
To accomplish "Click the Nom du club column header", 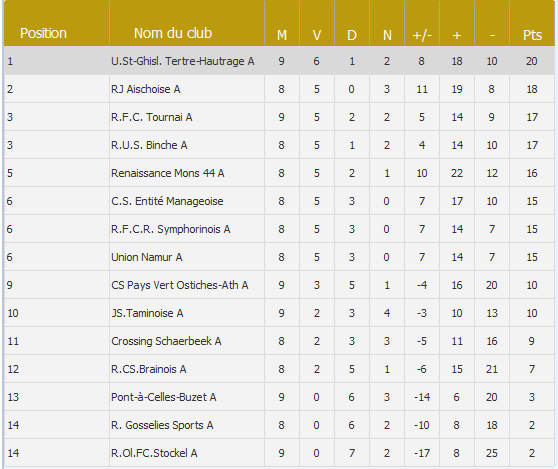I will point(173,33).
